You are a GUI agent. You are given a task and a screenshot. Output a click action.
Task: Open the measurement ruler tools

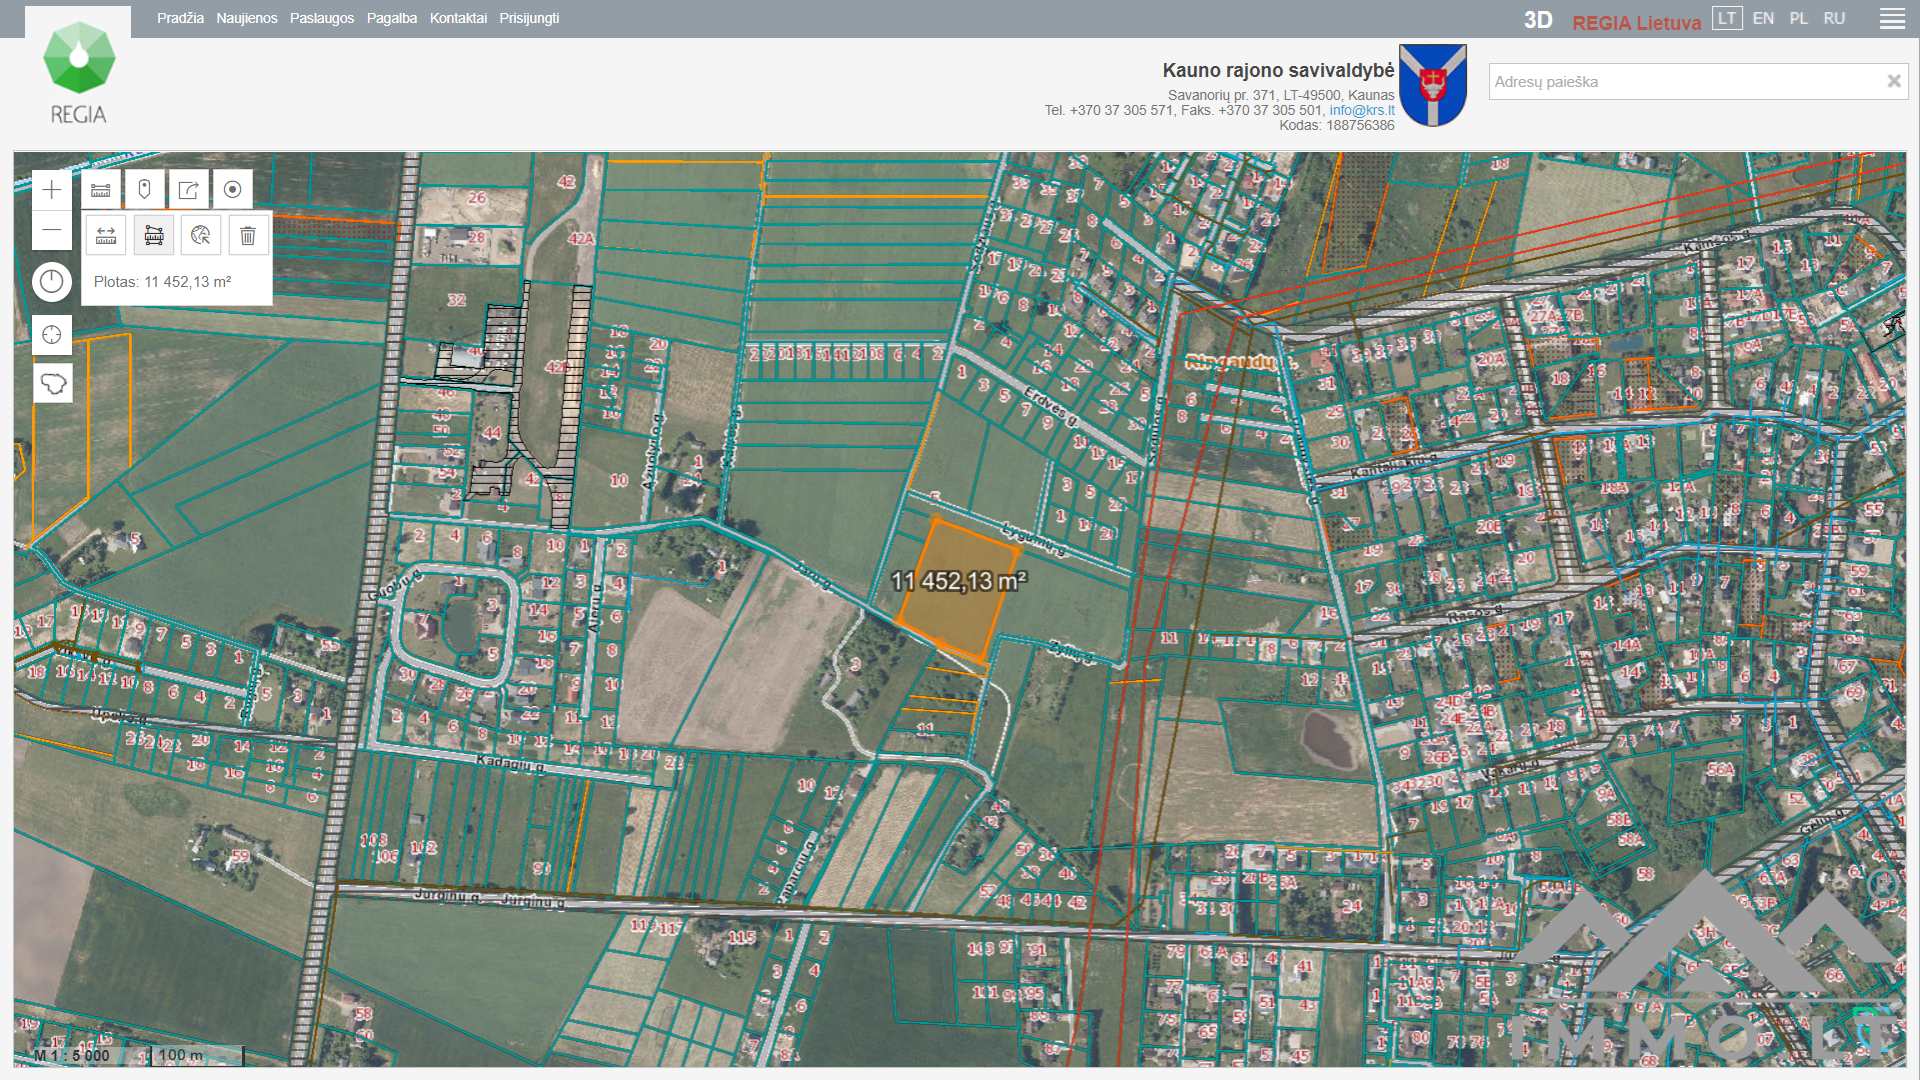[x=101, y=190]
